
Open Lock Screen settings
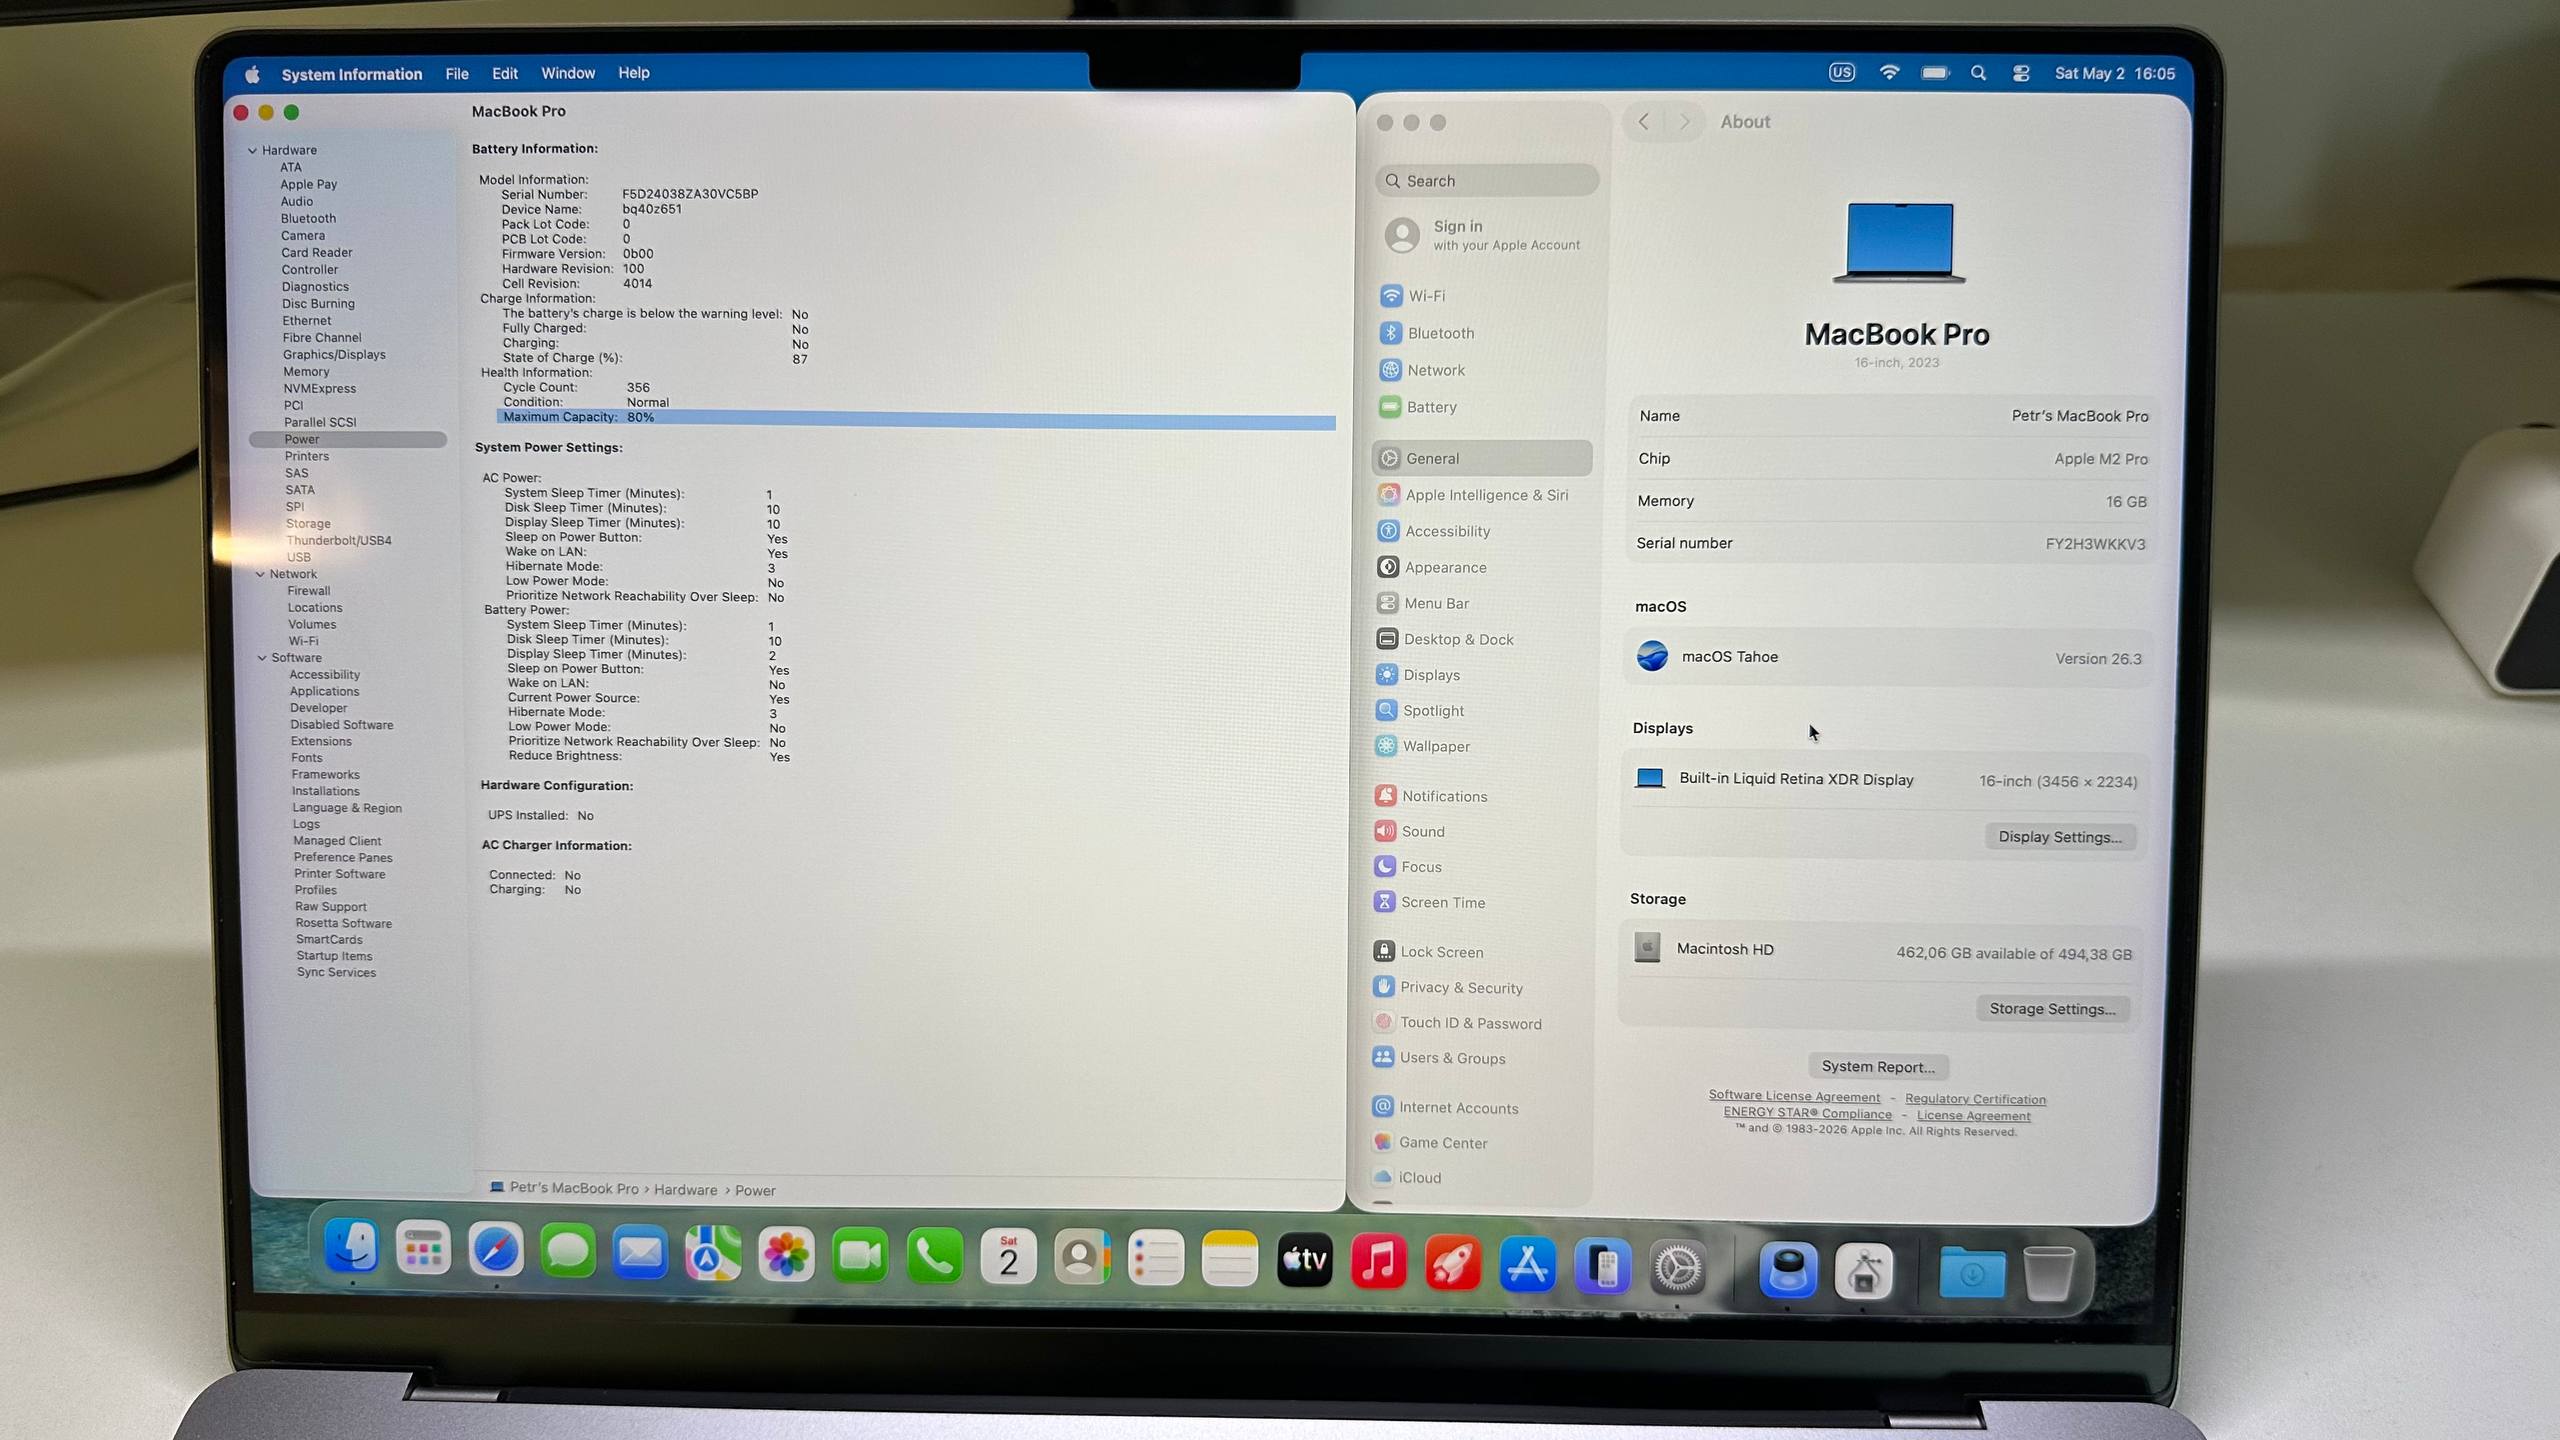coord(1428,952)
